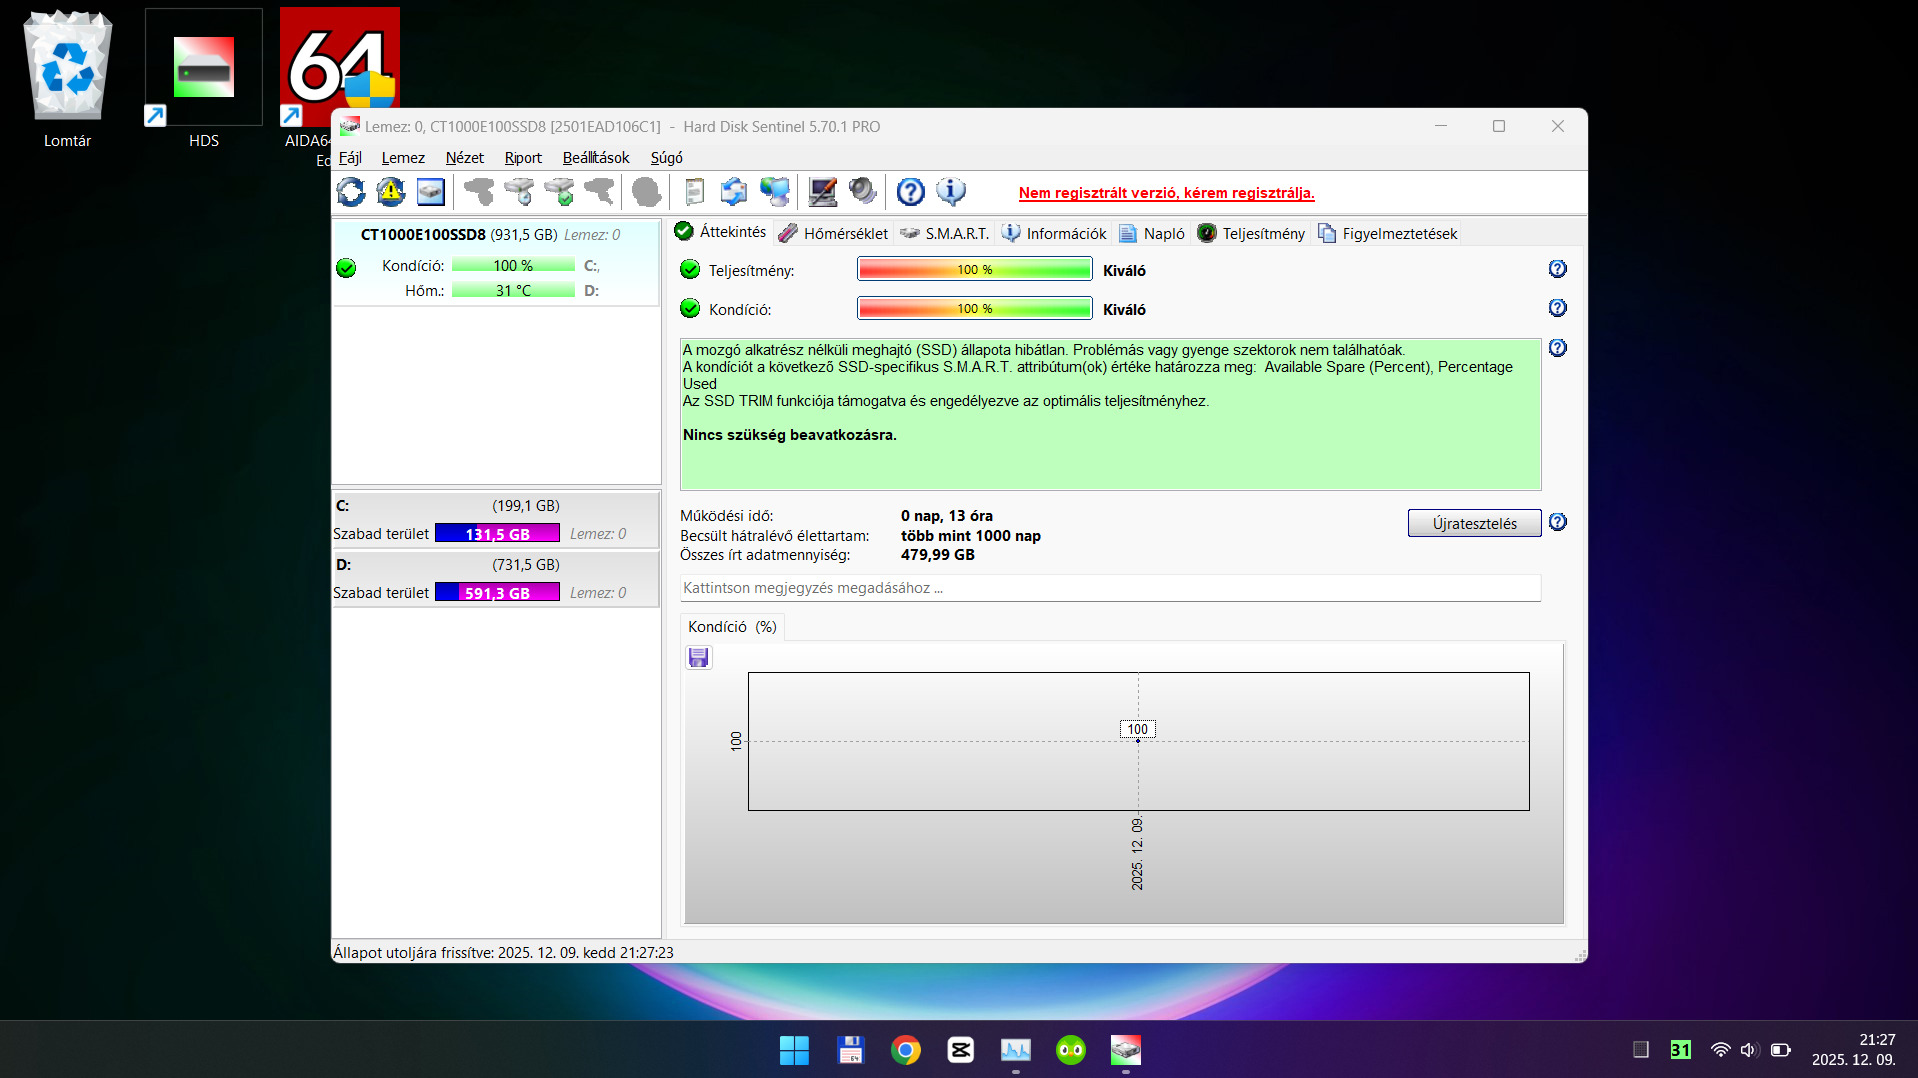The width and height of the screenshot is (1918, 1078).
Task: Click the blue info bubble toolbar icon
Action: (951, 191)
